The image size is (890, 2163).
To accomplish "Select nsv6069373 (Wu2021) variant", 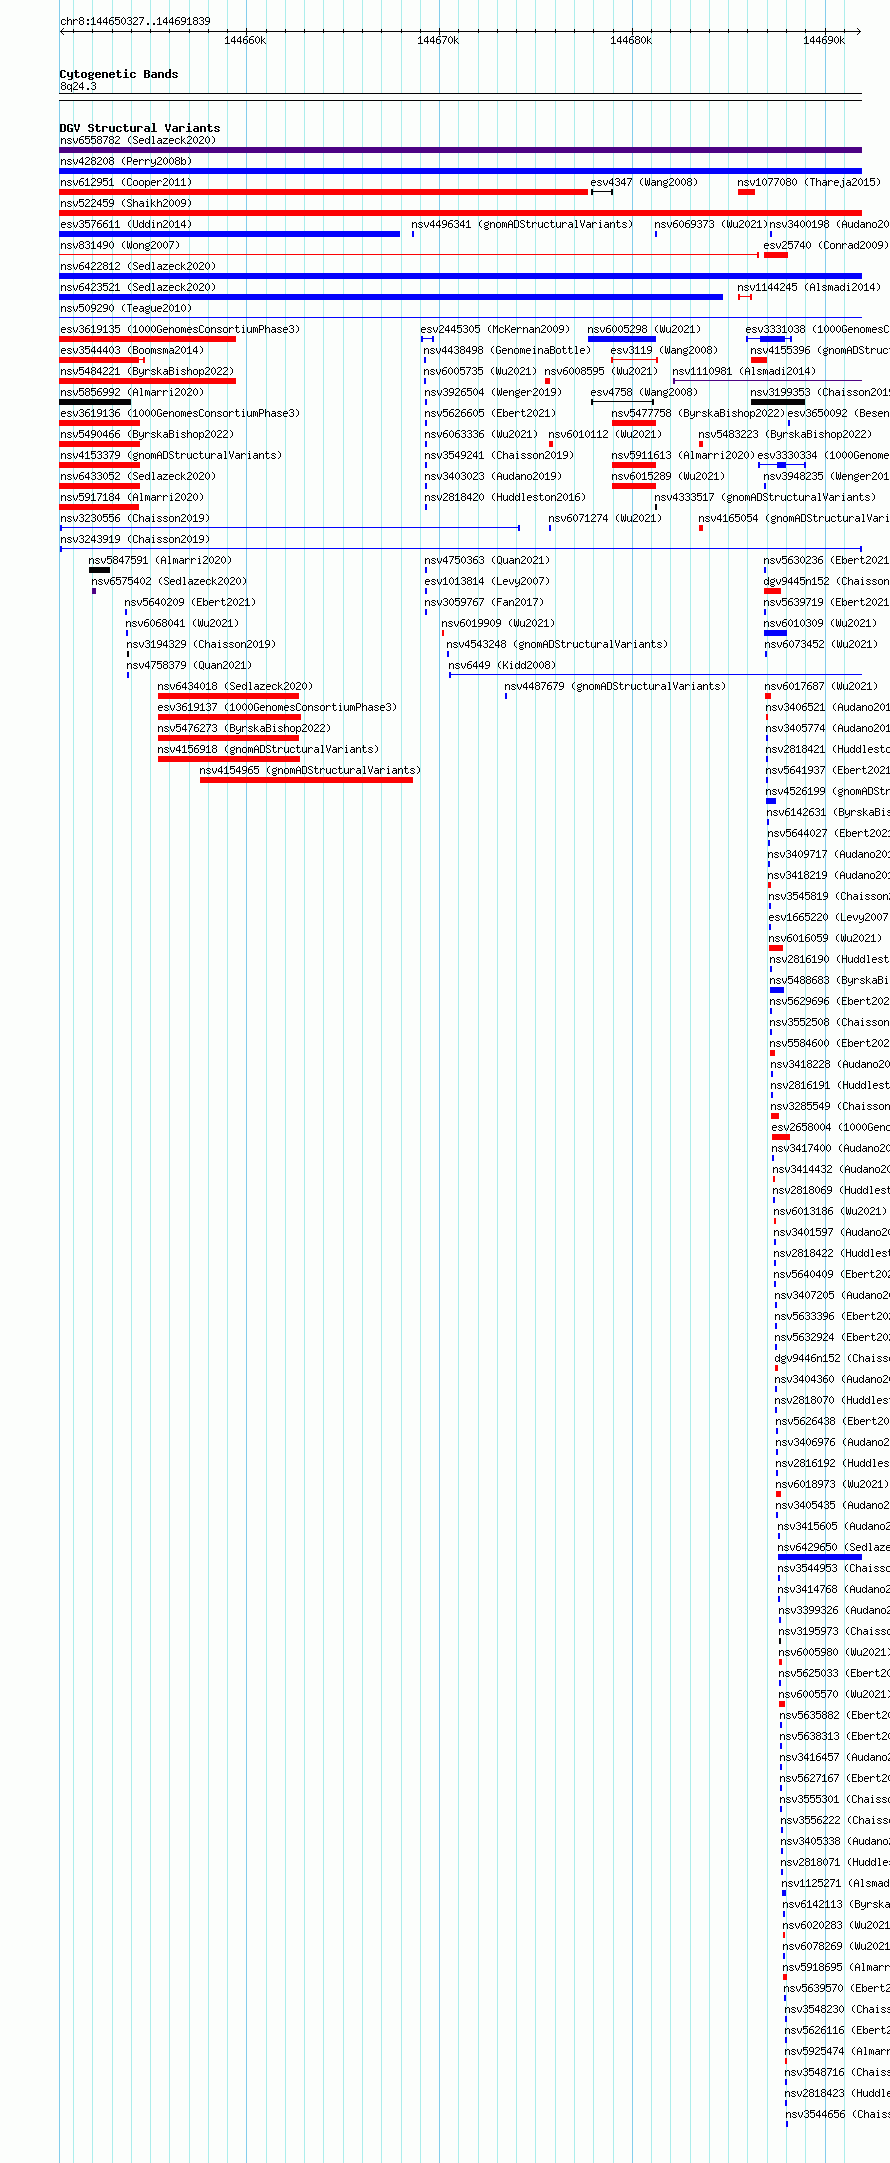I will 711,224.
